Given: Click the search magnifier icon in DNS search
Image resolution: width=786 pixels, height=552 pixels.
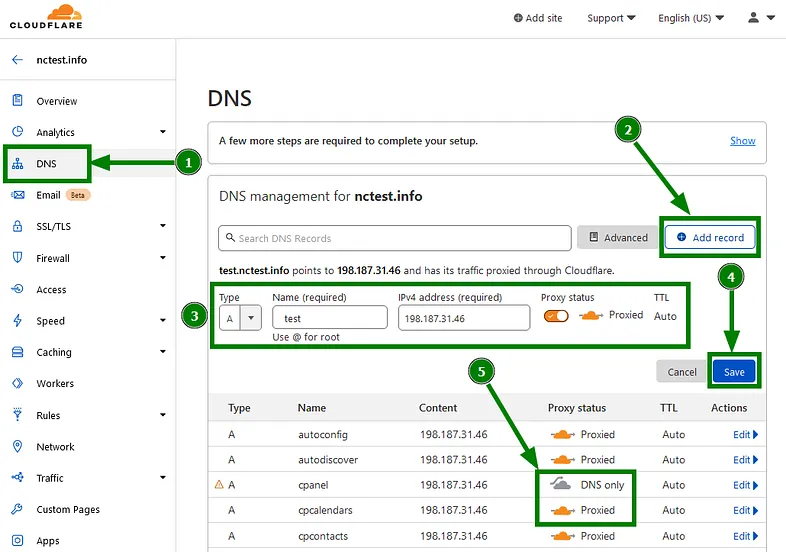Looking at the screenshot, I should pyautogui.click(x=230, y=237).
